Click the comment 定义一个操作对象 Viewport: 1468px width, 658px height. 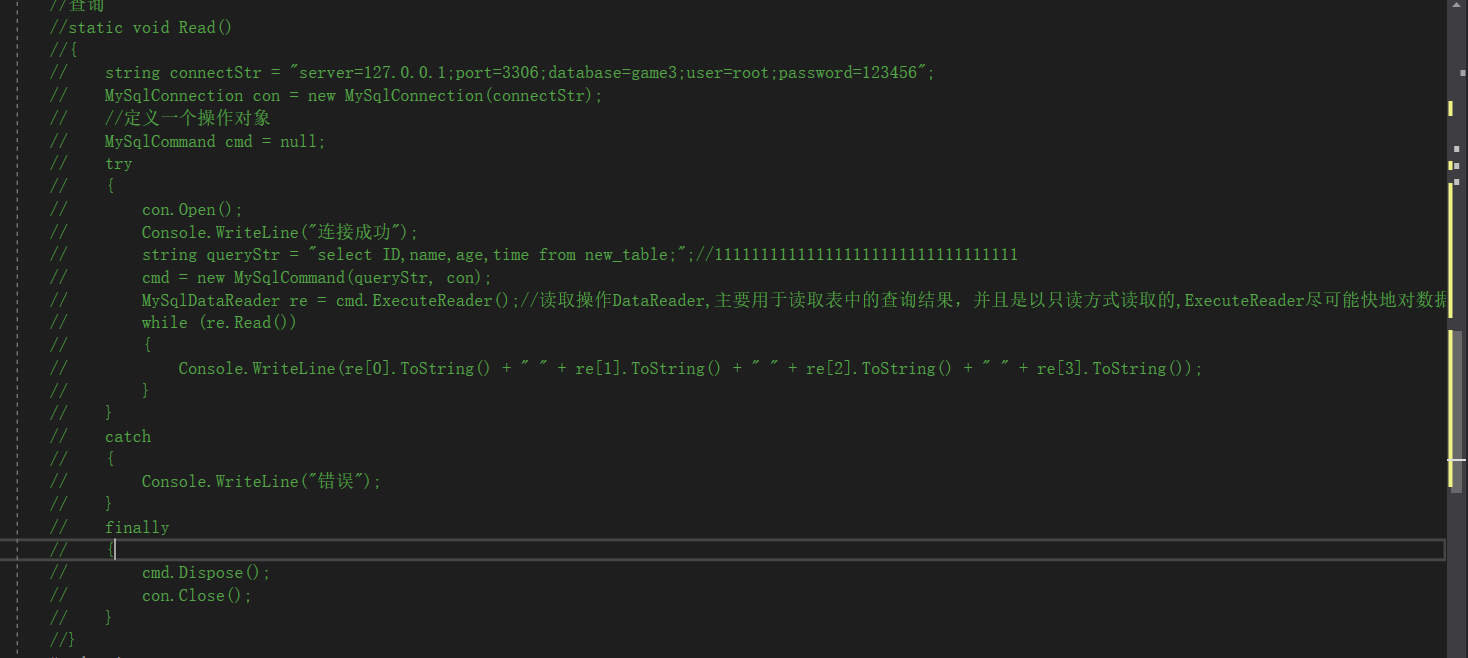pos(188,118)
